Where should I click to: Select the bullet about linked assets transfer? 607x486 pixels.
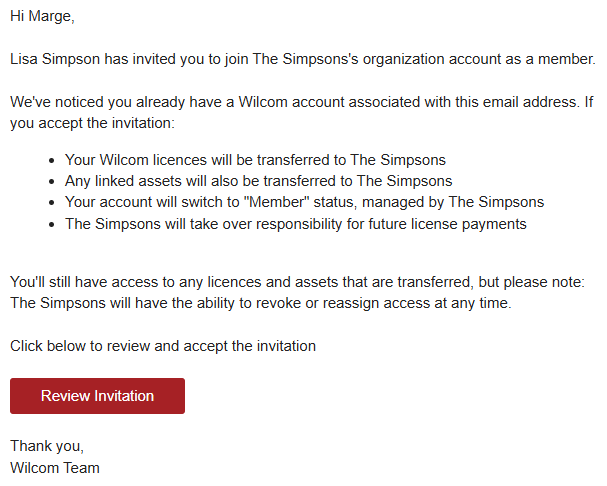pyautogui.click(x=258, y=181)
